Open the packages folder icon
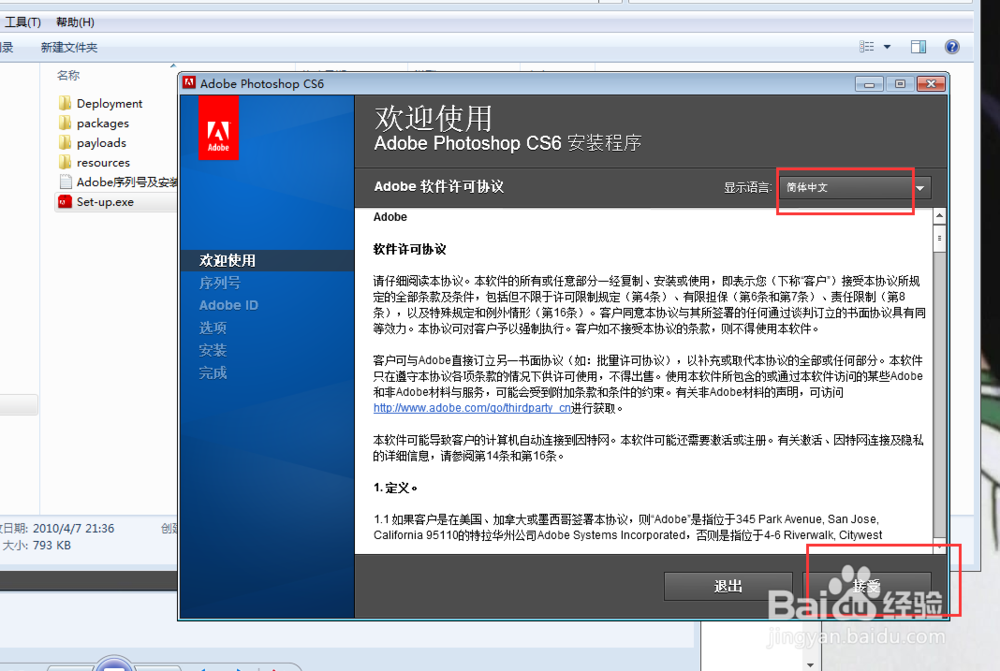Image resolution: width=1000 pixels, height=671 pixels. pos(65,122)
